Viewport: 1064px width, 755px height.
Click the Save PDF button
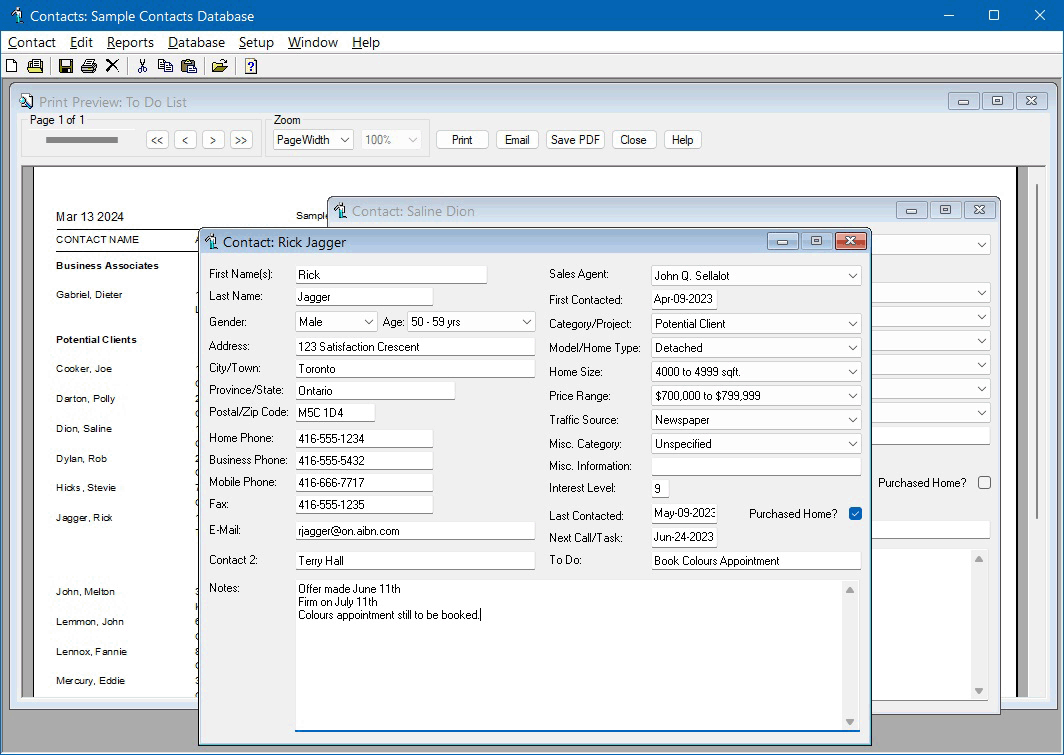point(575,139)
